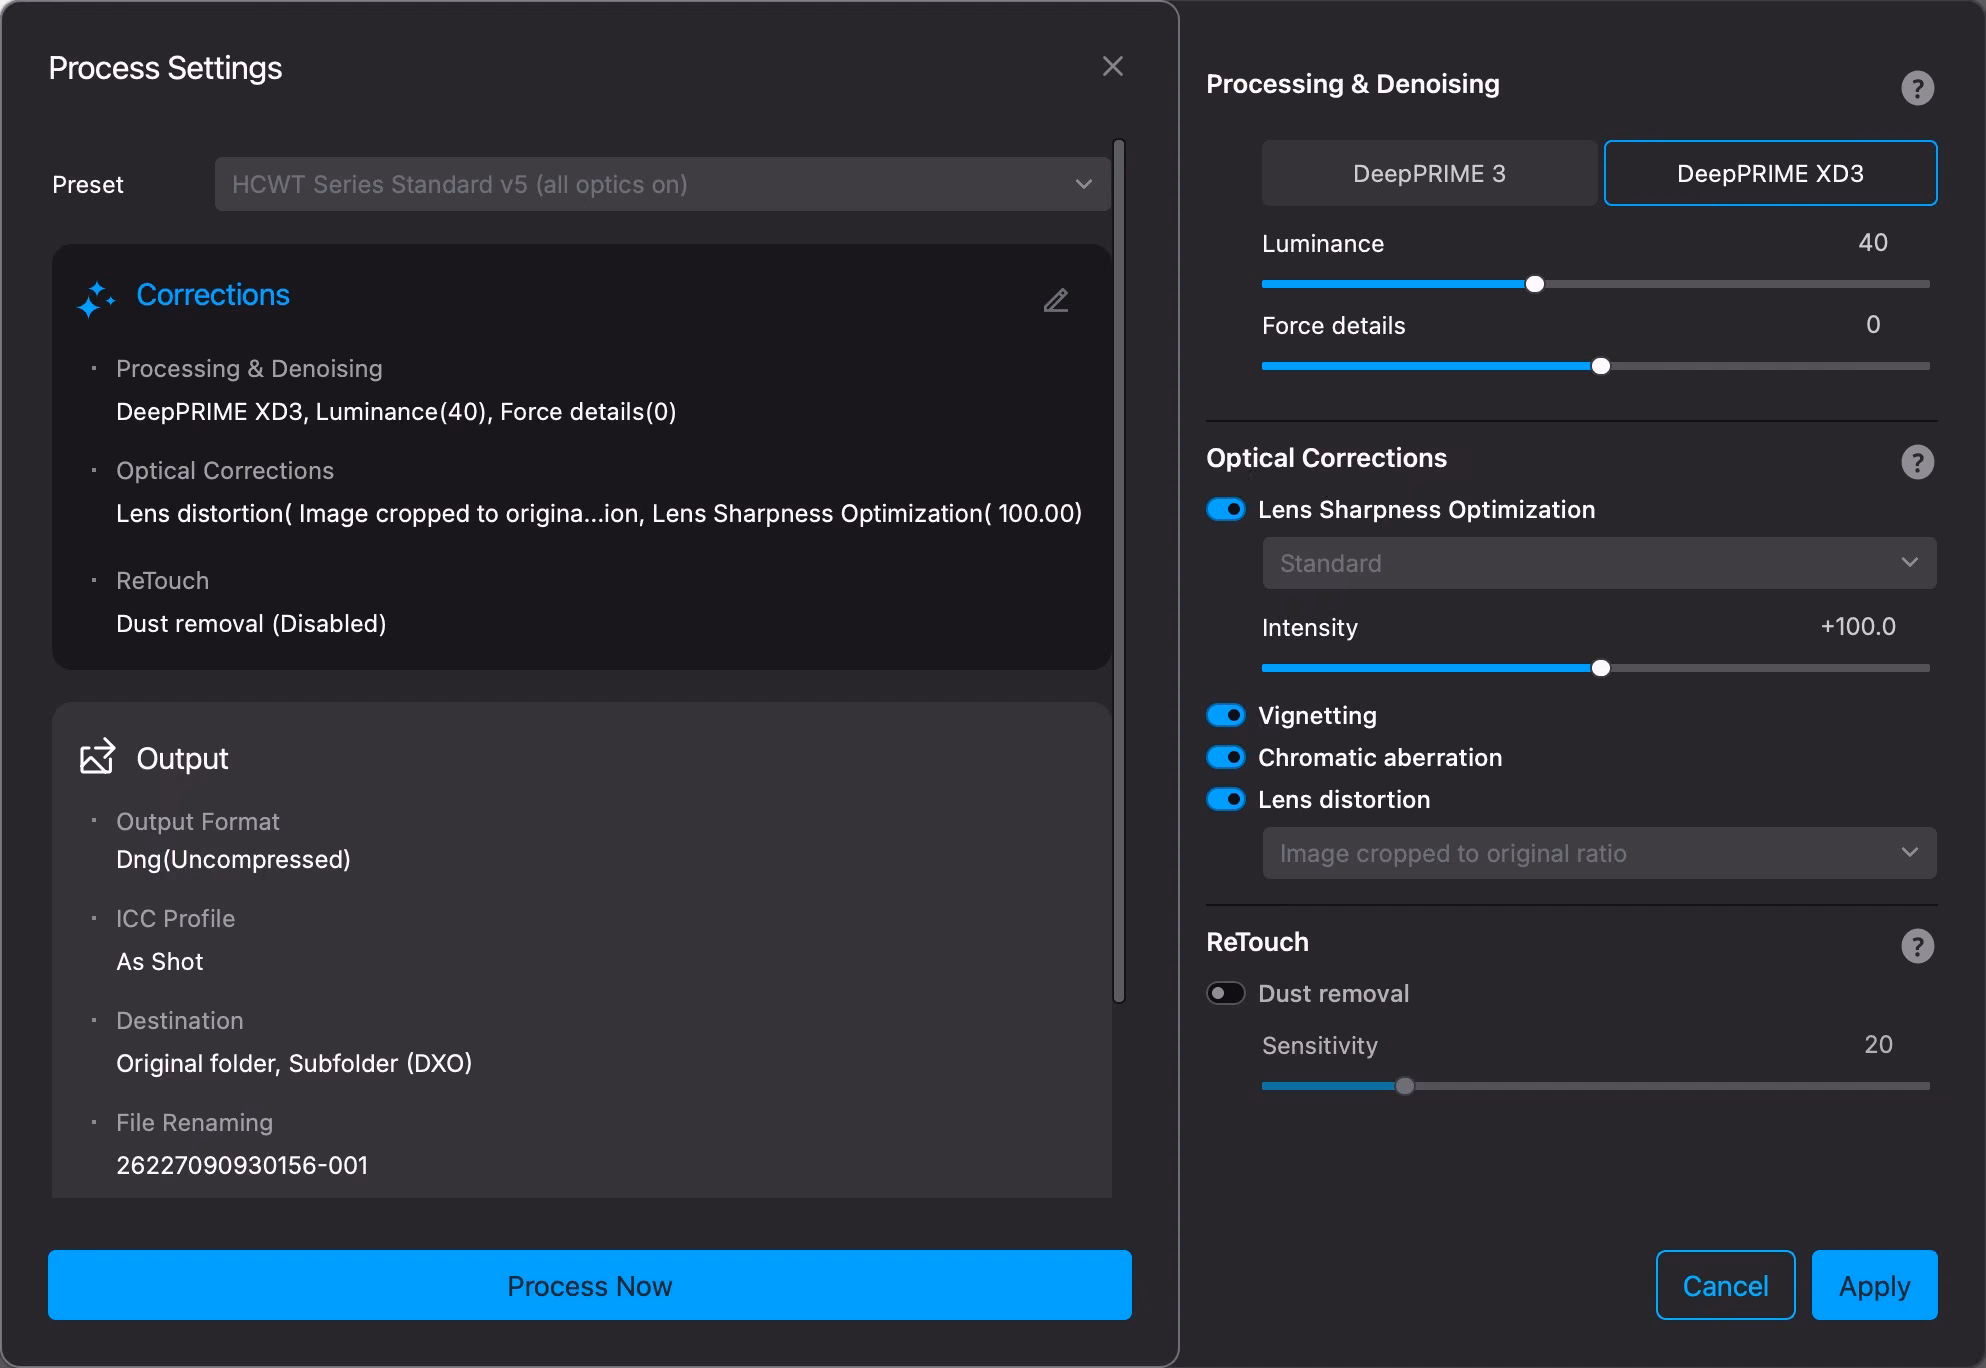Close the Process Settings dialog
This screenshot has width=1986, height=1368.
[1113, 66]
